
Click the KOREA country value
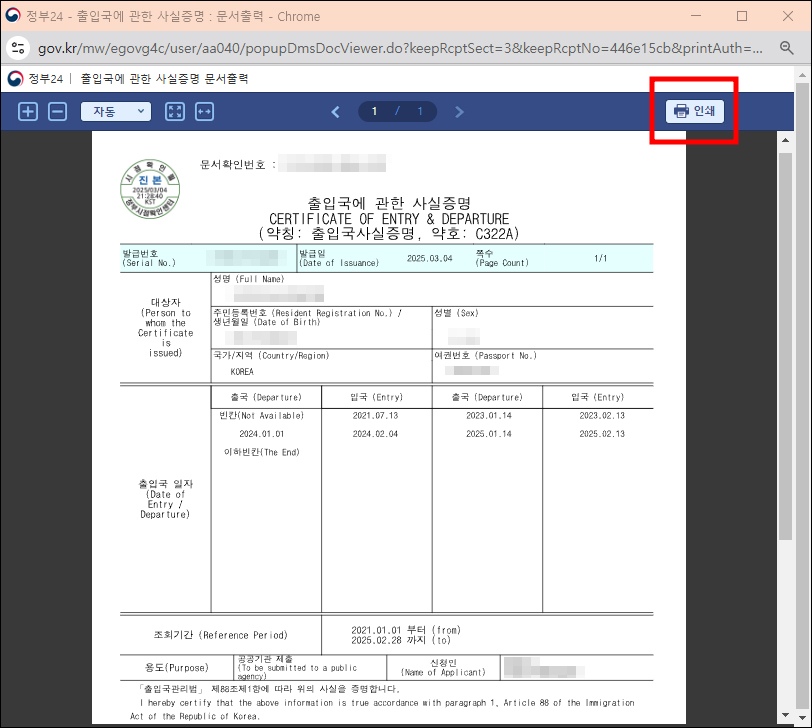pyautogui.click(x=242, y=372)
